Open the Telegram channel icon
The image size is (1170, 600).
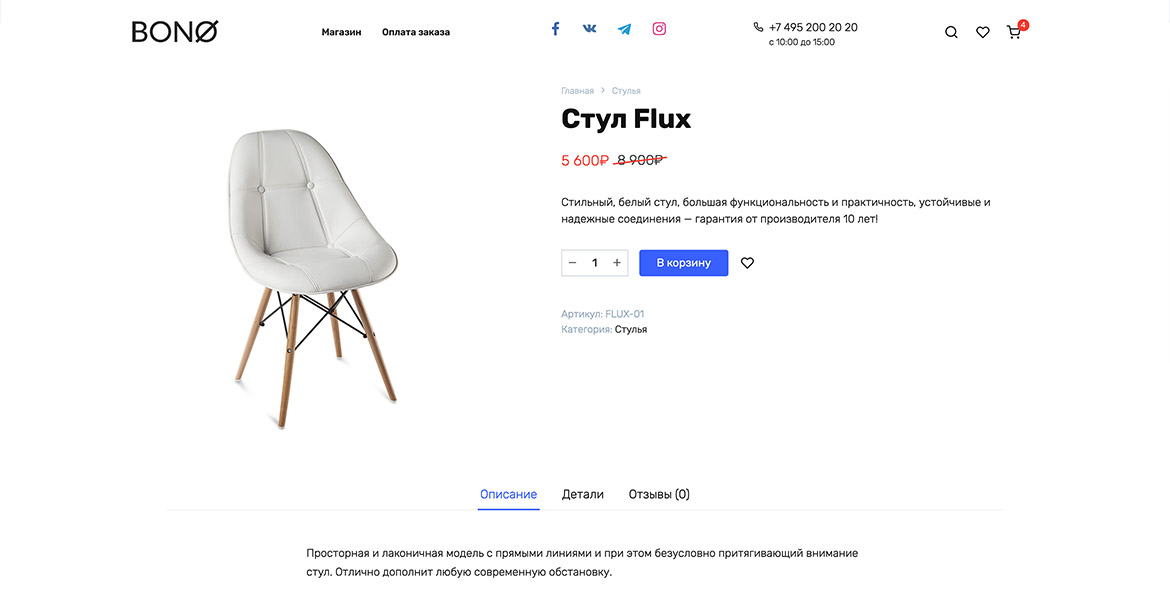pyautogui.click(x=624, y=29)
